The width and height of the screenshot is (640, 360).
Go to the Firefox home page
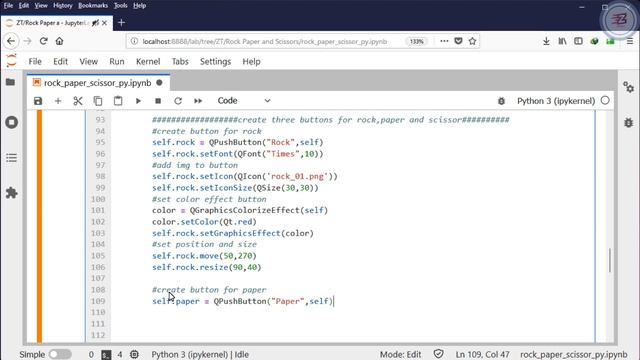point(60,41)
